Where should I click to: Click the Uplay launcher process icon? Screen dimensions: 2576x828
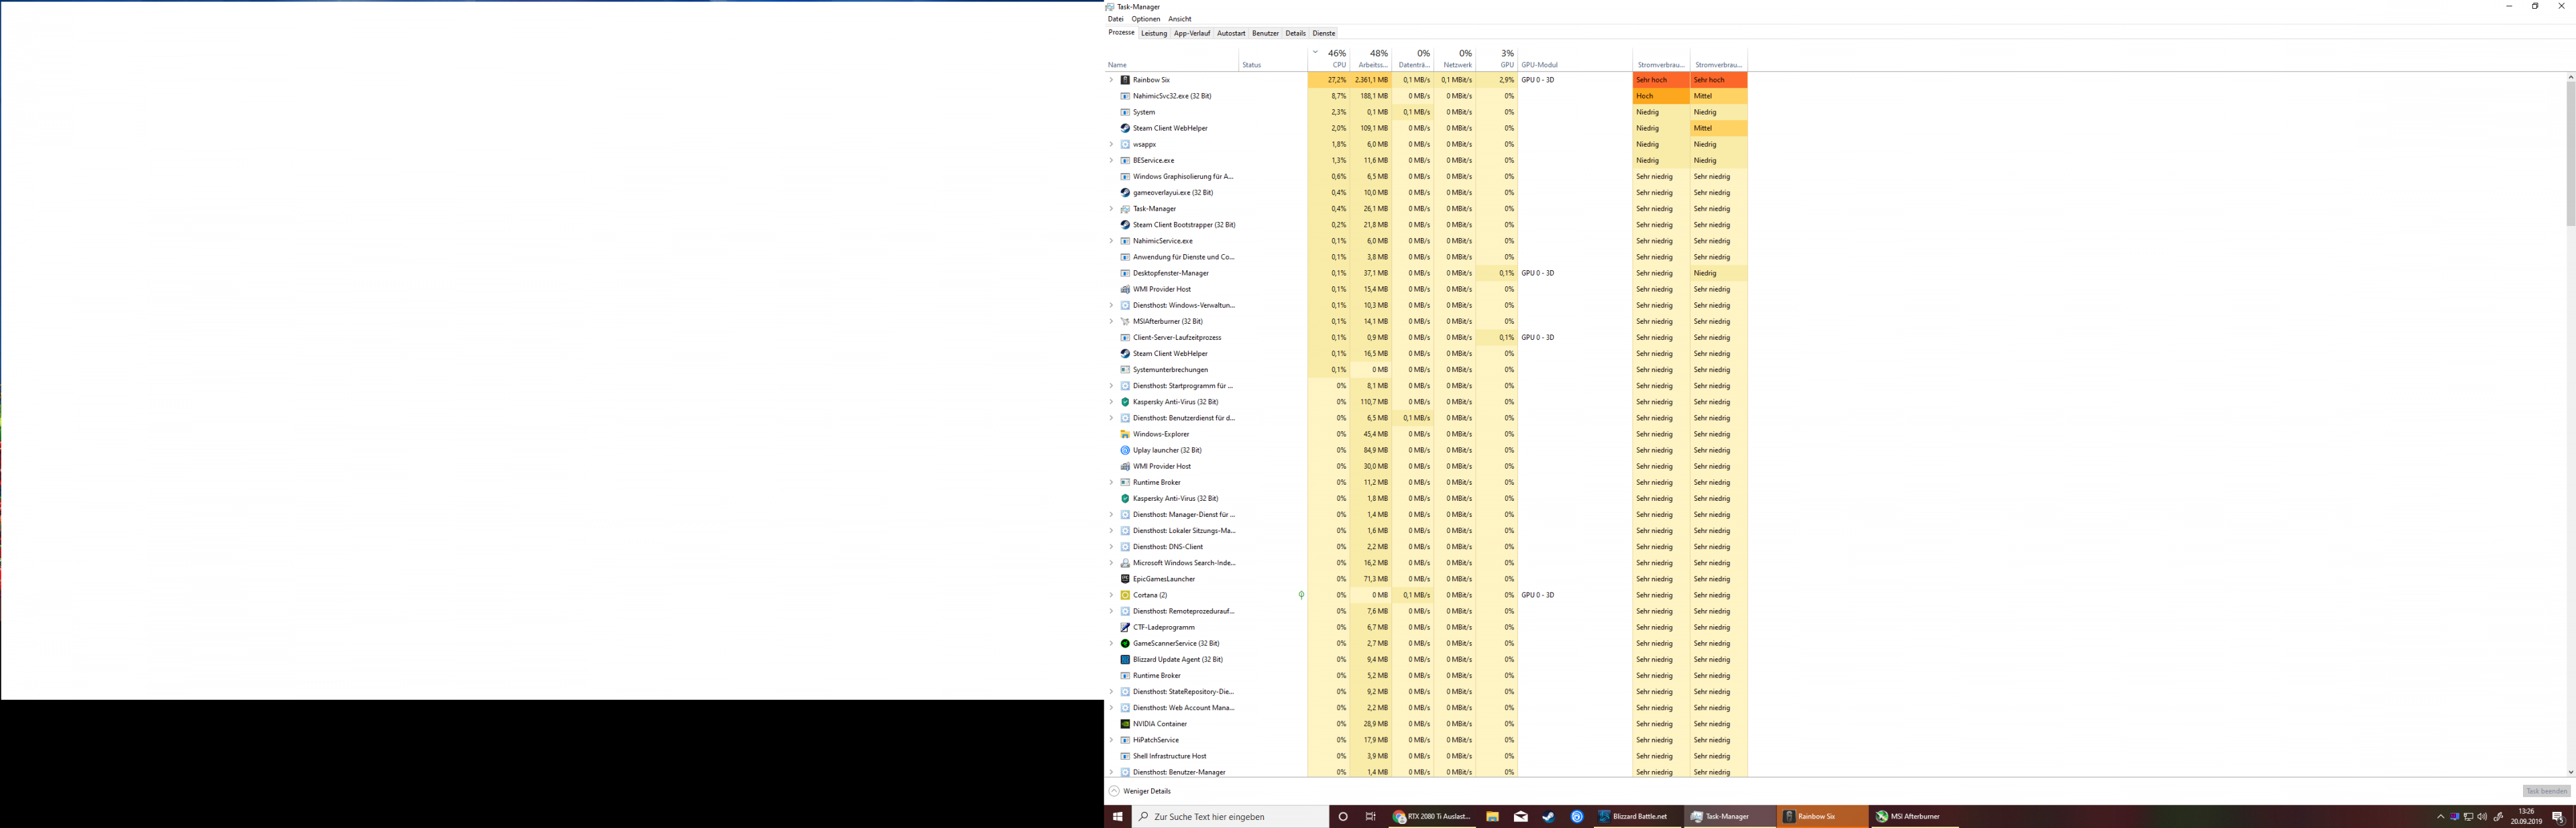click(1125, 450)
